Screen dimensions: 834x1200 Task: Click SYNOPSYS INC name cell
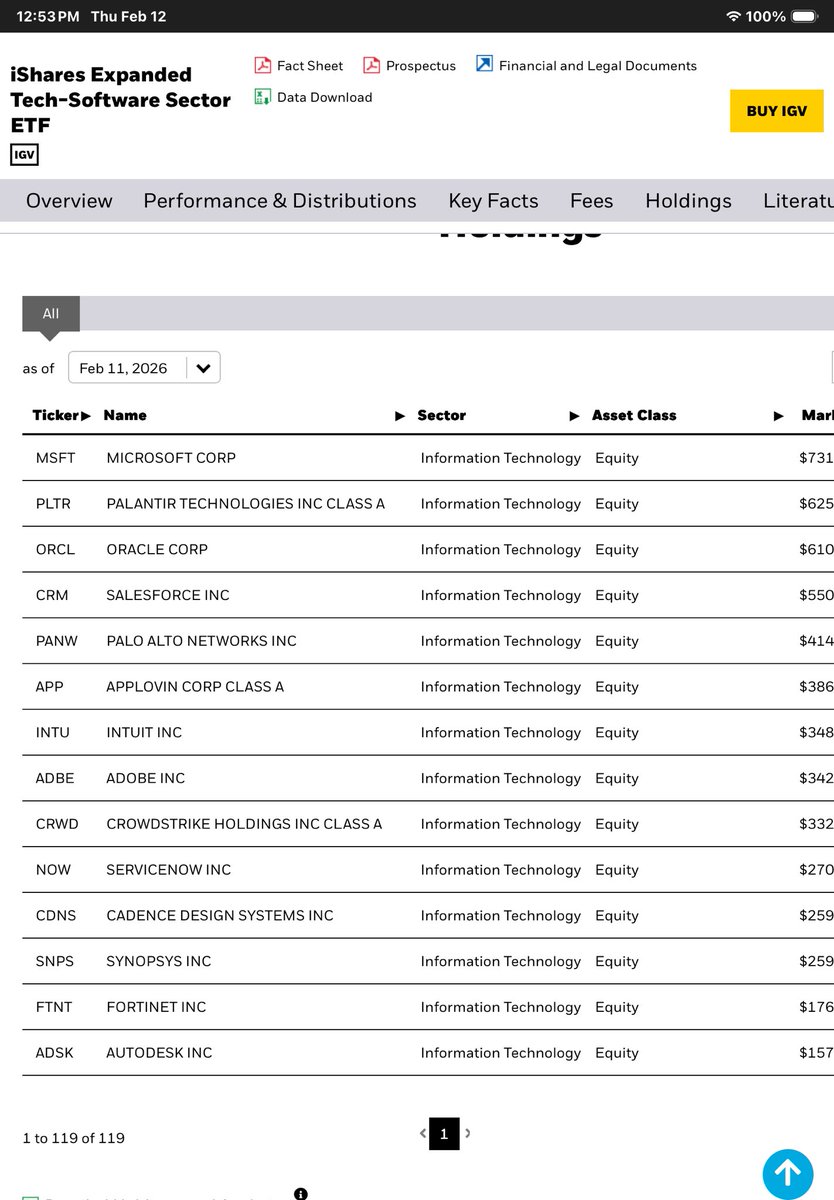[x=159, y=961]
